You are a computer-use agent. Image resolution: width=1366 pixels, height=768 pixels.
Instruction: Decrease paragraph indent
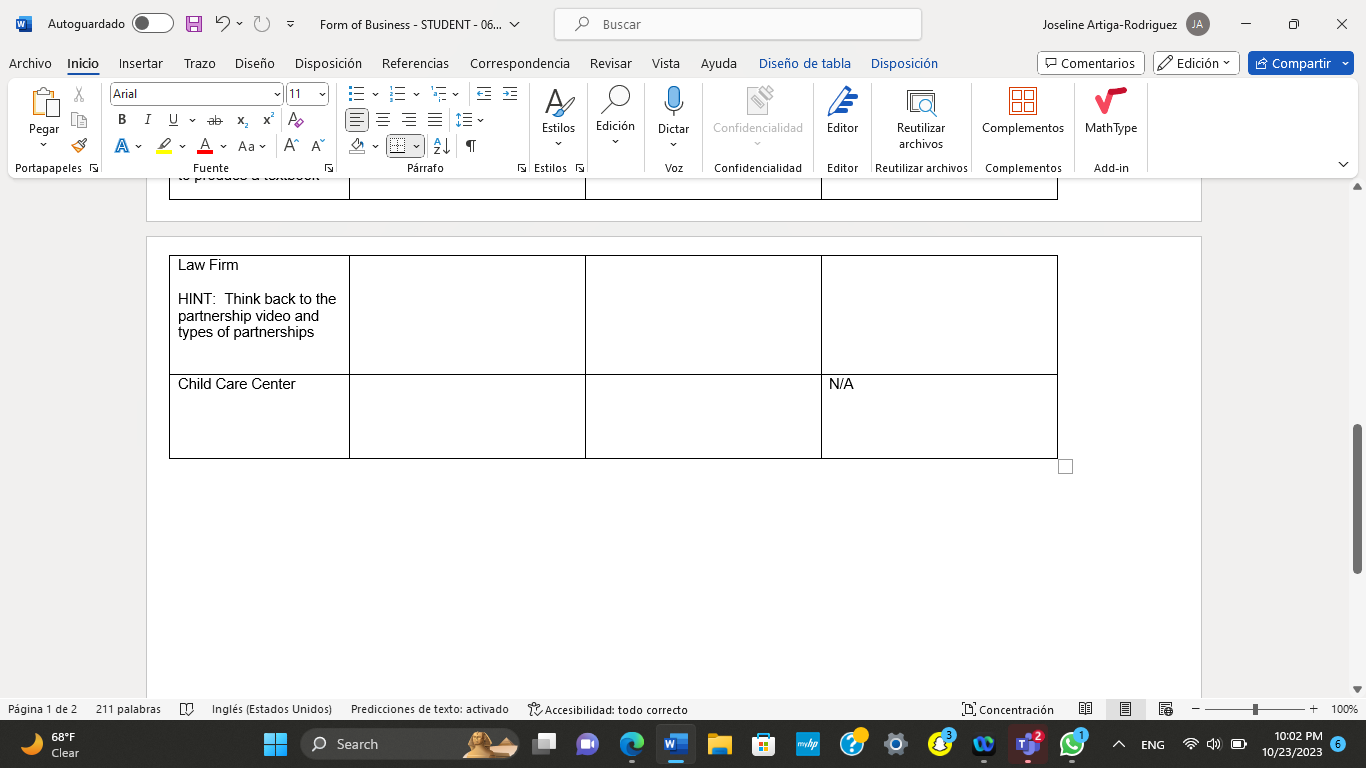[484, 94]
